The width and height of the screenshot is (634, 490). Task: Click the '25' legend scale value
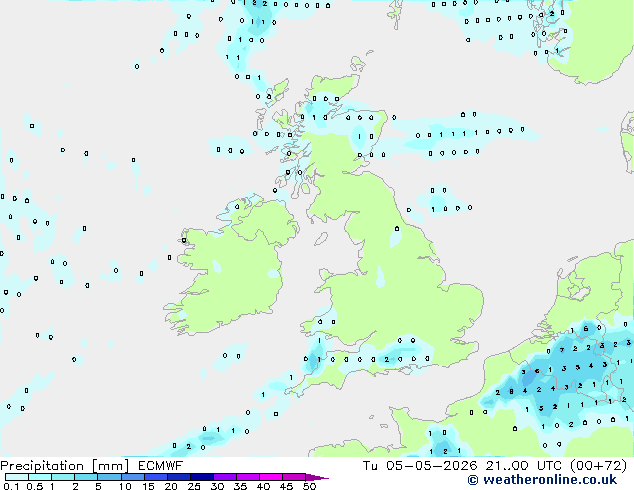tap(194, 486)
